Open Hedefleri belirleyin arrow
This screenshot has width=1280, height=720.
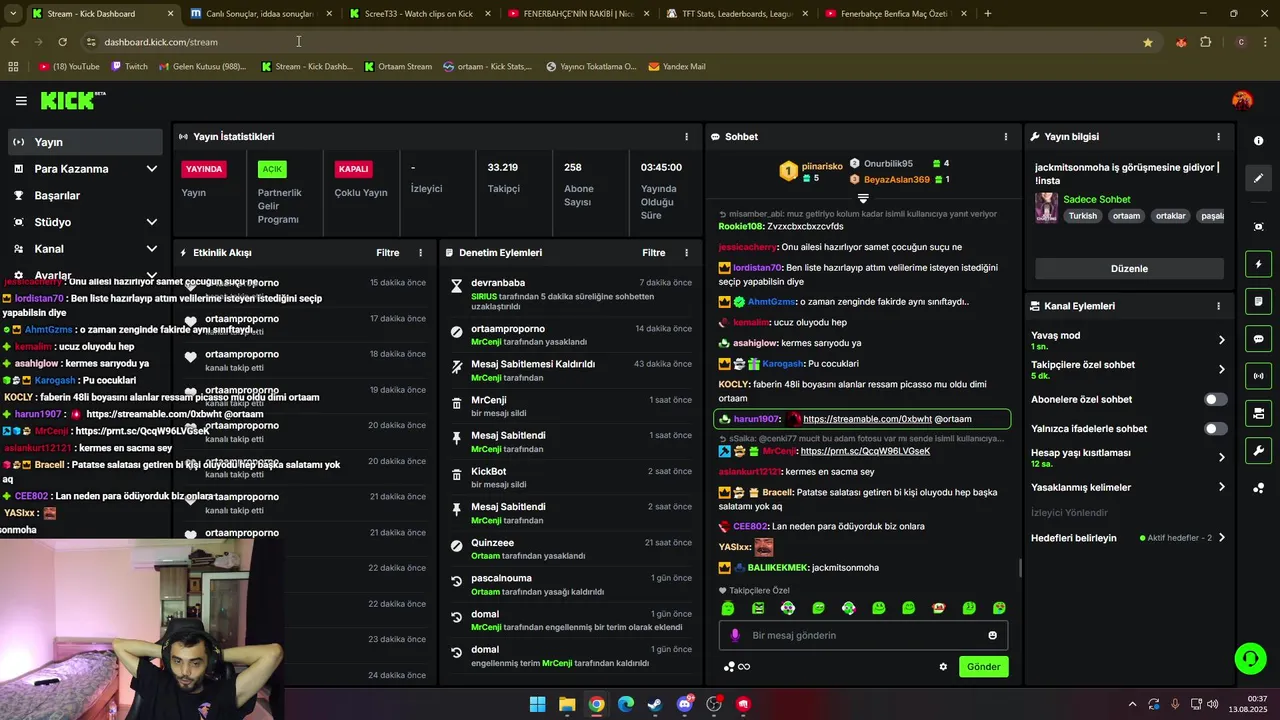click(x=1221, y=538)
